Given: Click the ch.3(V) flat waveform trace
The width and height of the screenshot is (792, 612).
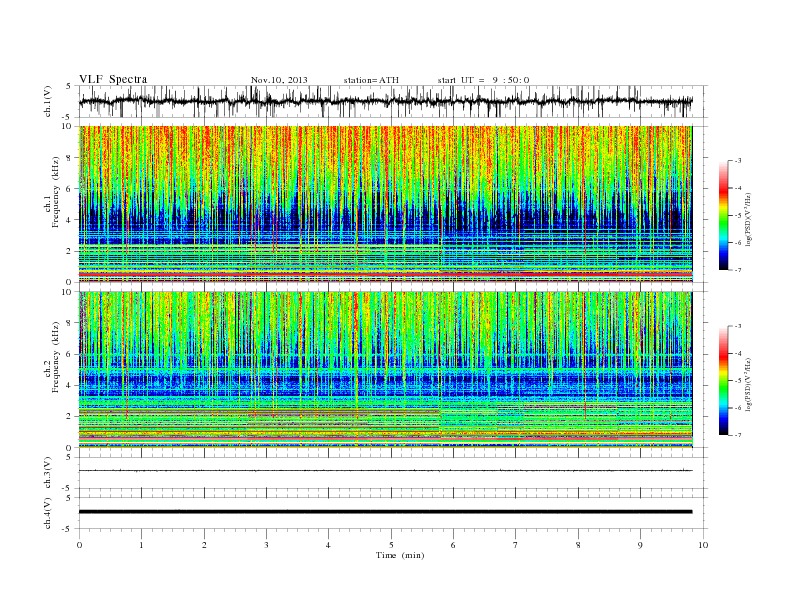Looking at the screenshot, I should coord(385,471).
